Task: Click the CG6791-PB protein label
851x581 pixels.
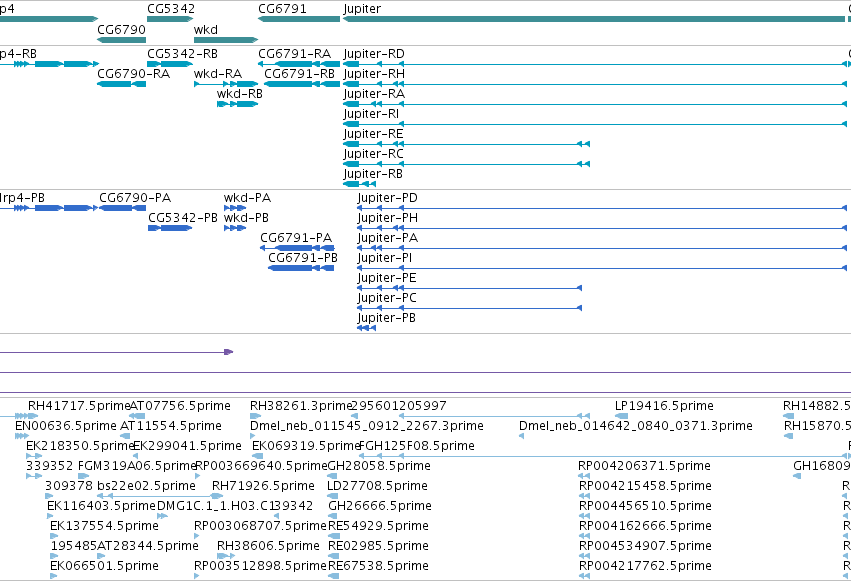Action: (303, 258)
